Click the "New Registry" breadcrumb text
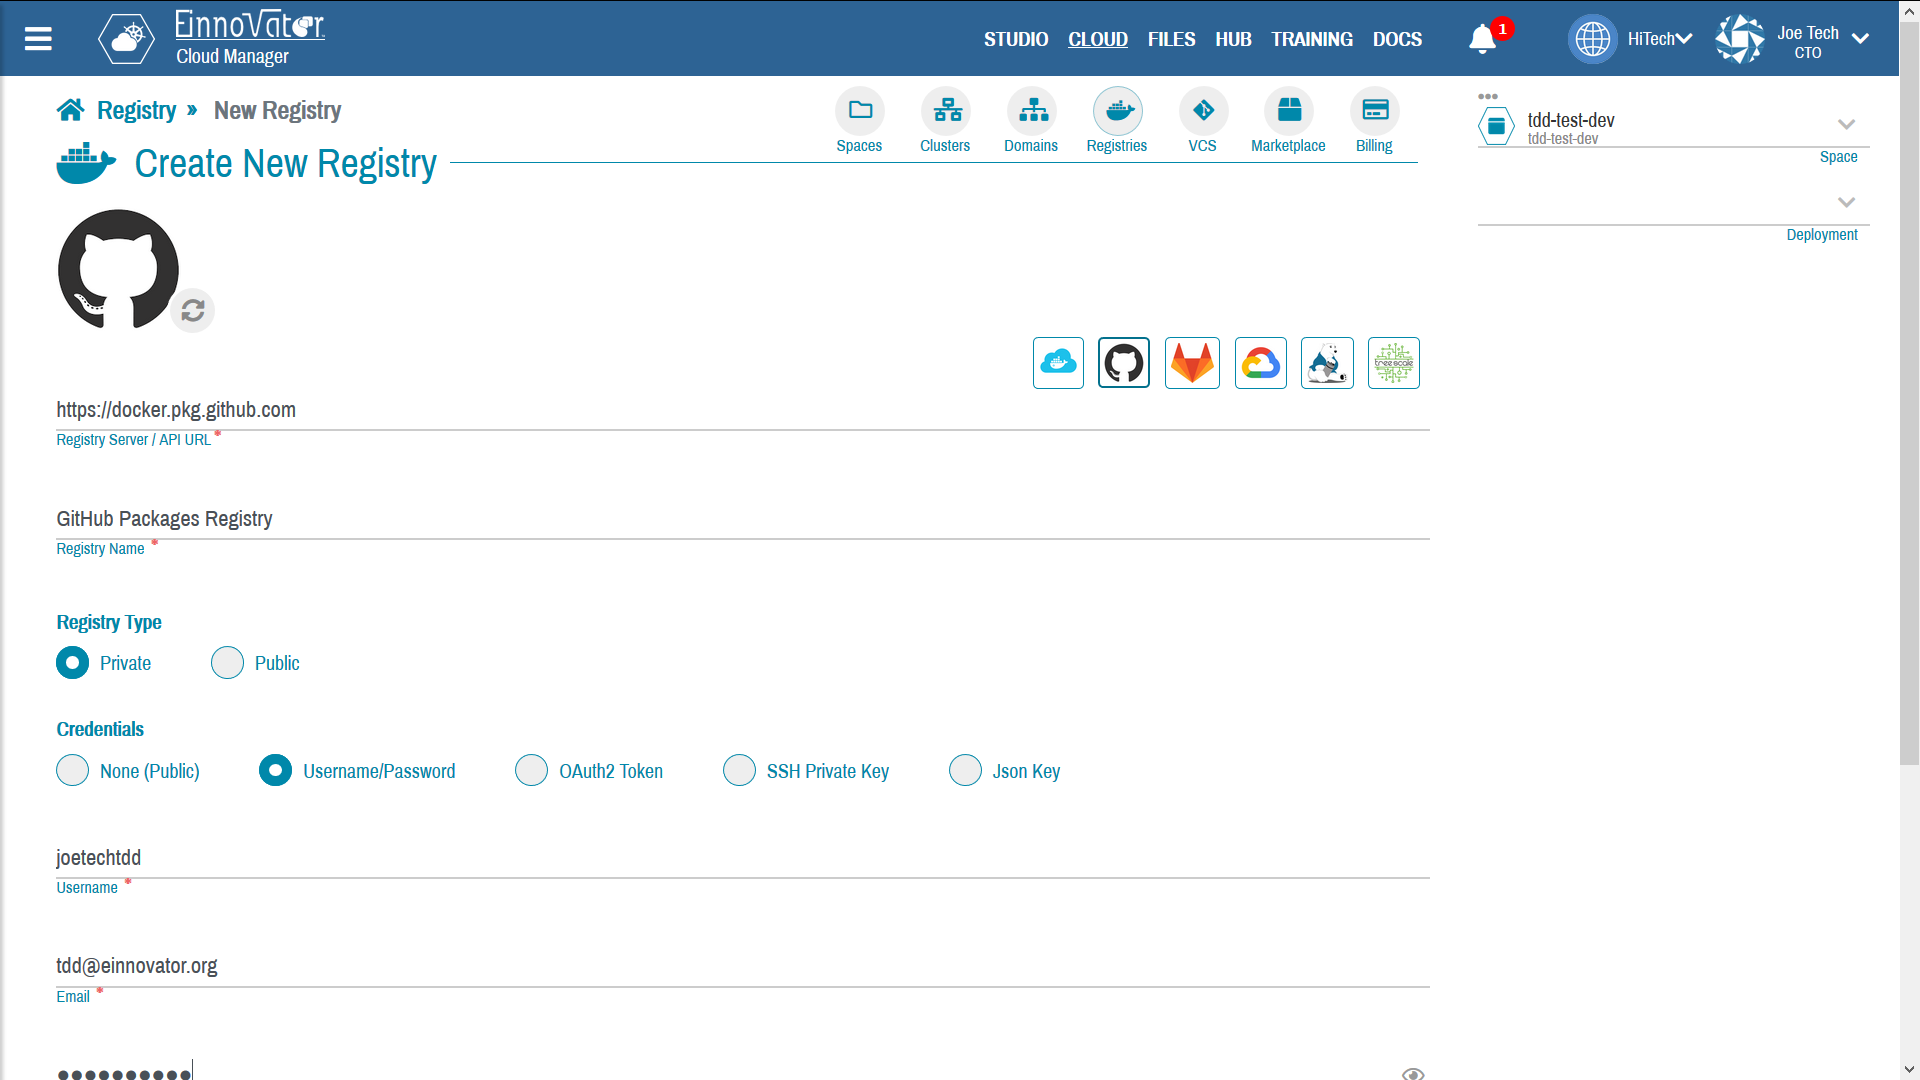This screenshot has height=1080, width=1920. [x=277, y=110]
